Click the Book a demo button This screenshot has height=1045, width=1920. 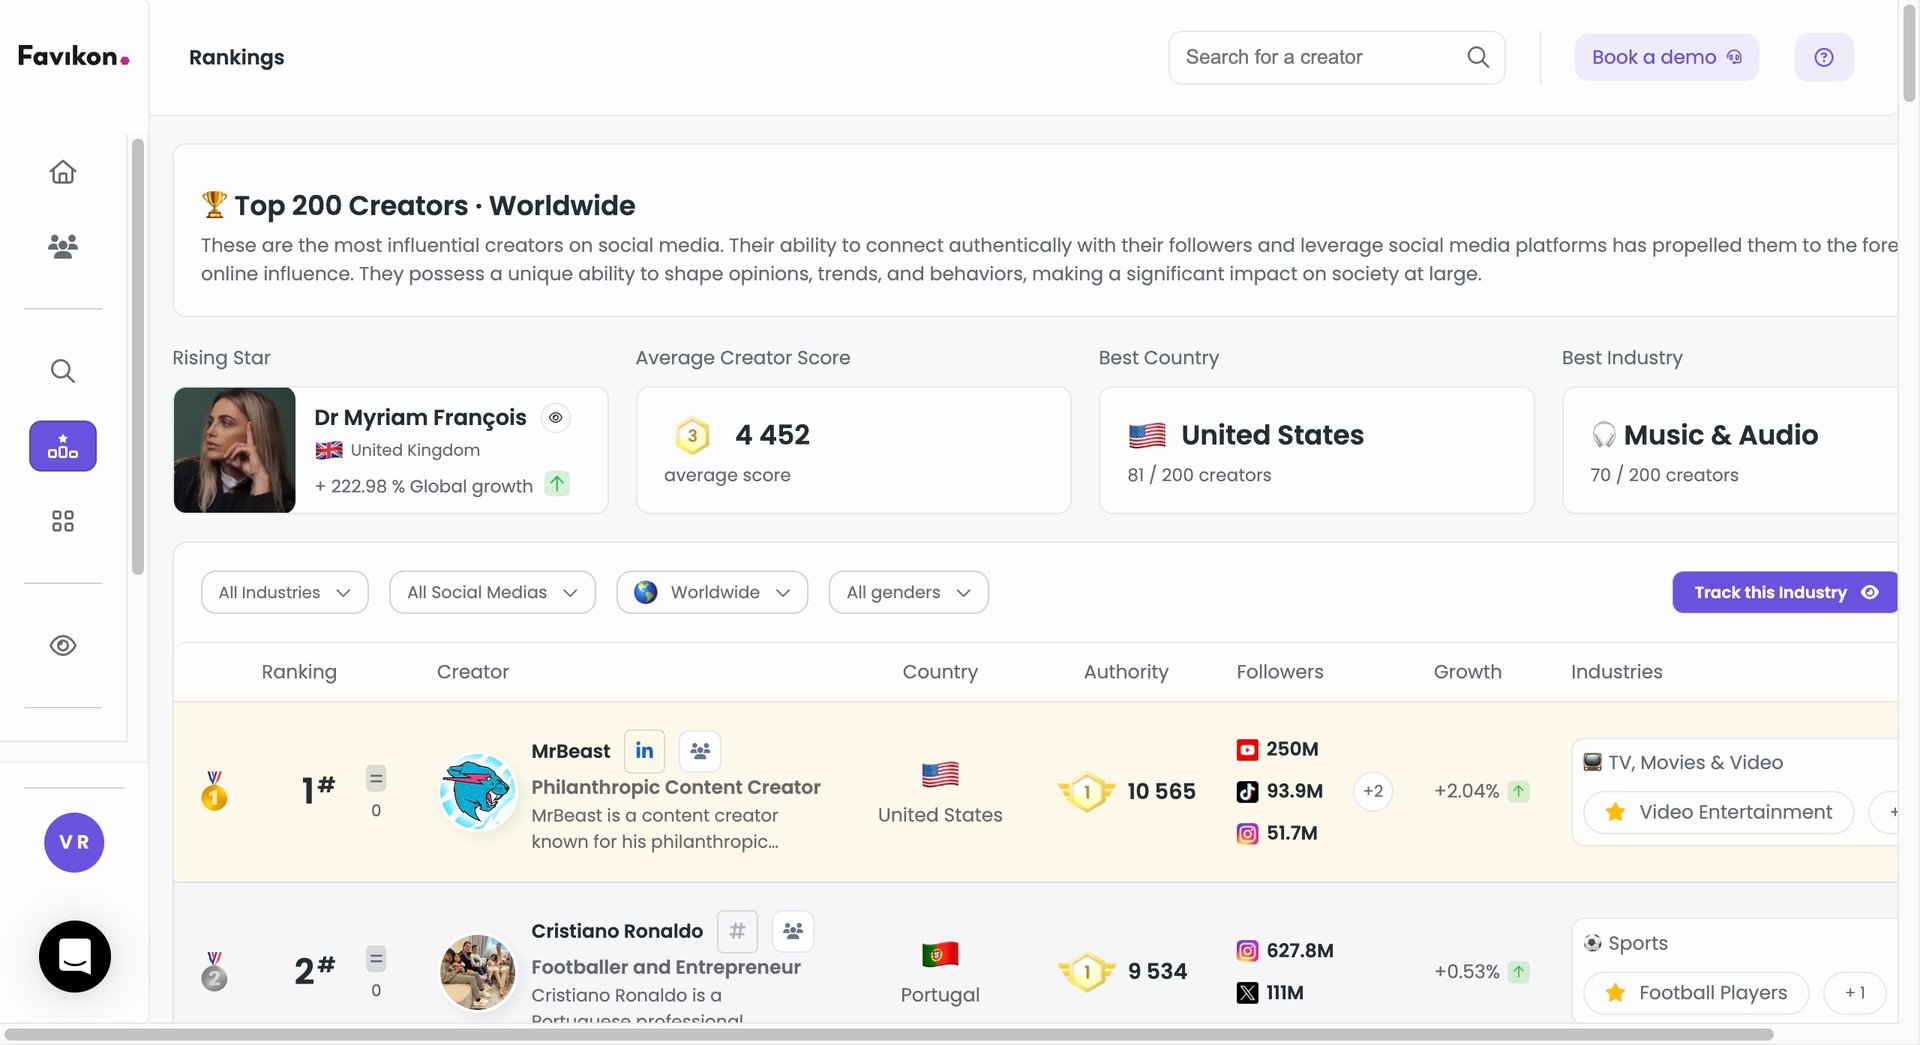[x=1666, y=57]
